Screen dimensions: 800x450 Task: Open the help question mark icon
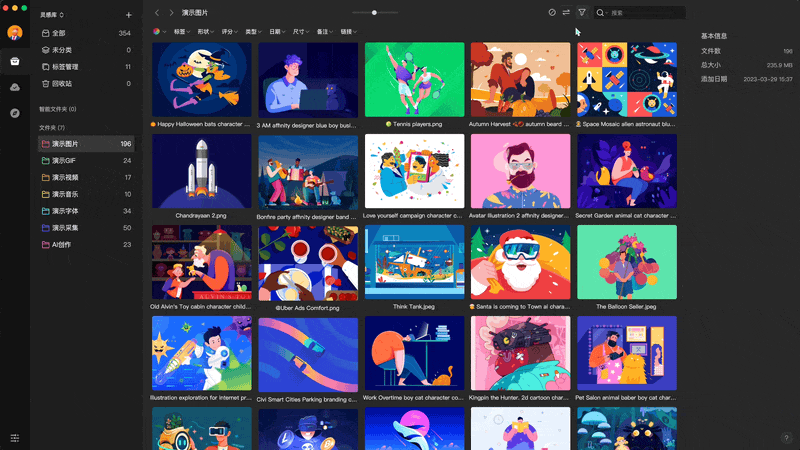coord(786,437)
